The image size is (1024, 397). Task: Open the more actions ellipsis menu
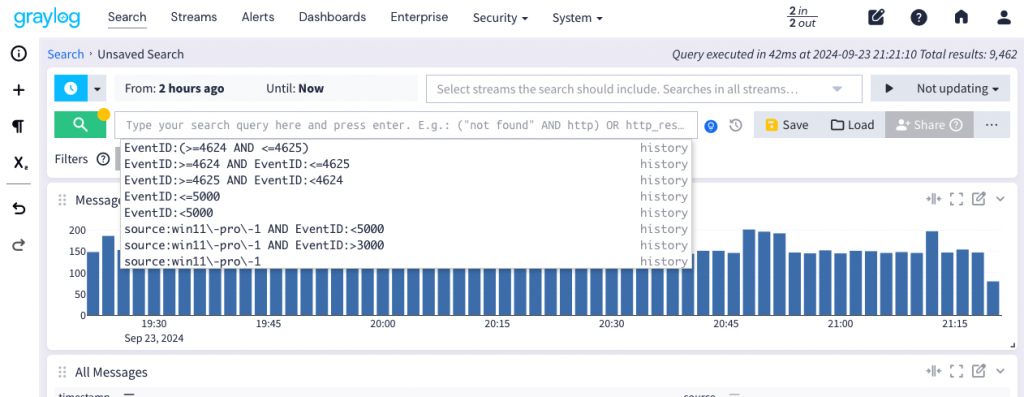[x=991, y=125]
